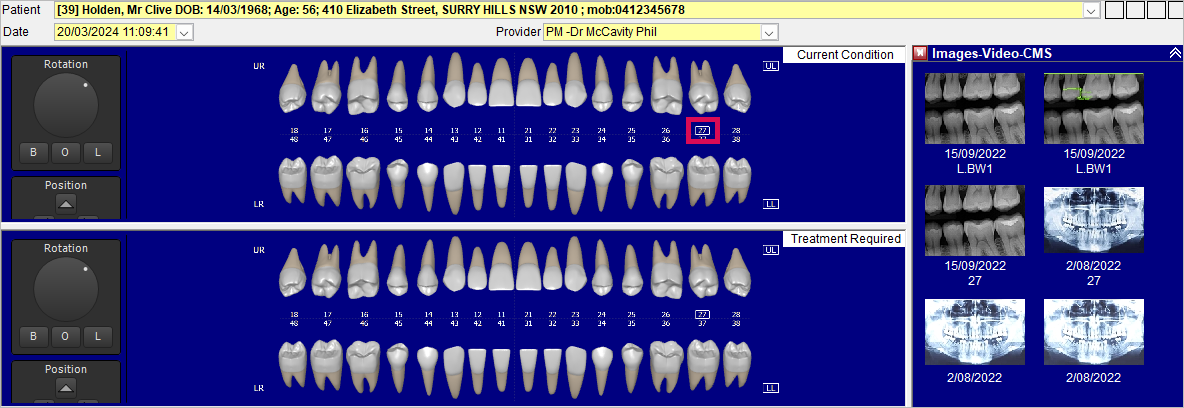Expand the Provider dropdown
The height and width of the screenshot is (408, 1184).
pyautogui.click(x=769, y=32)
